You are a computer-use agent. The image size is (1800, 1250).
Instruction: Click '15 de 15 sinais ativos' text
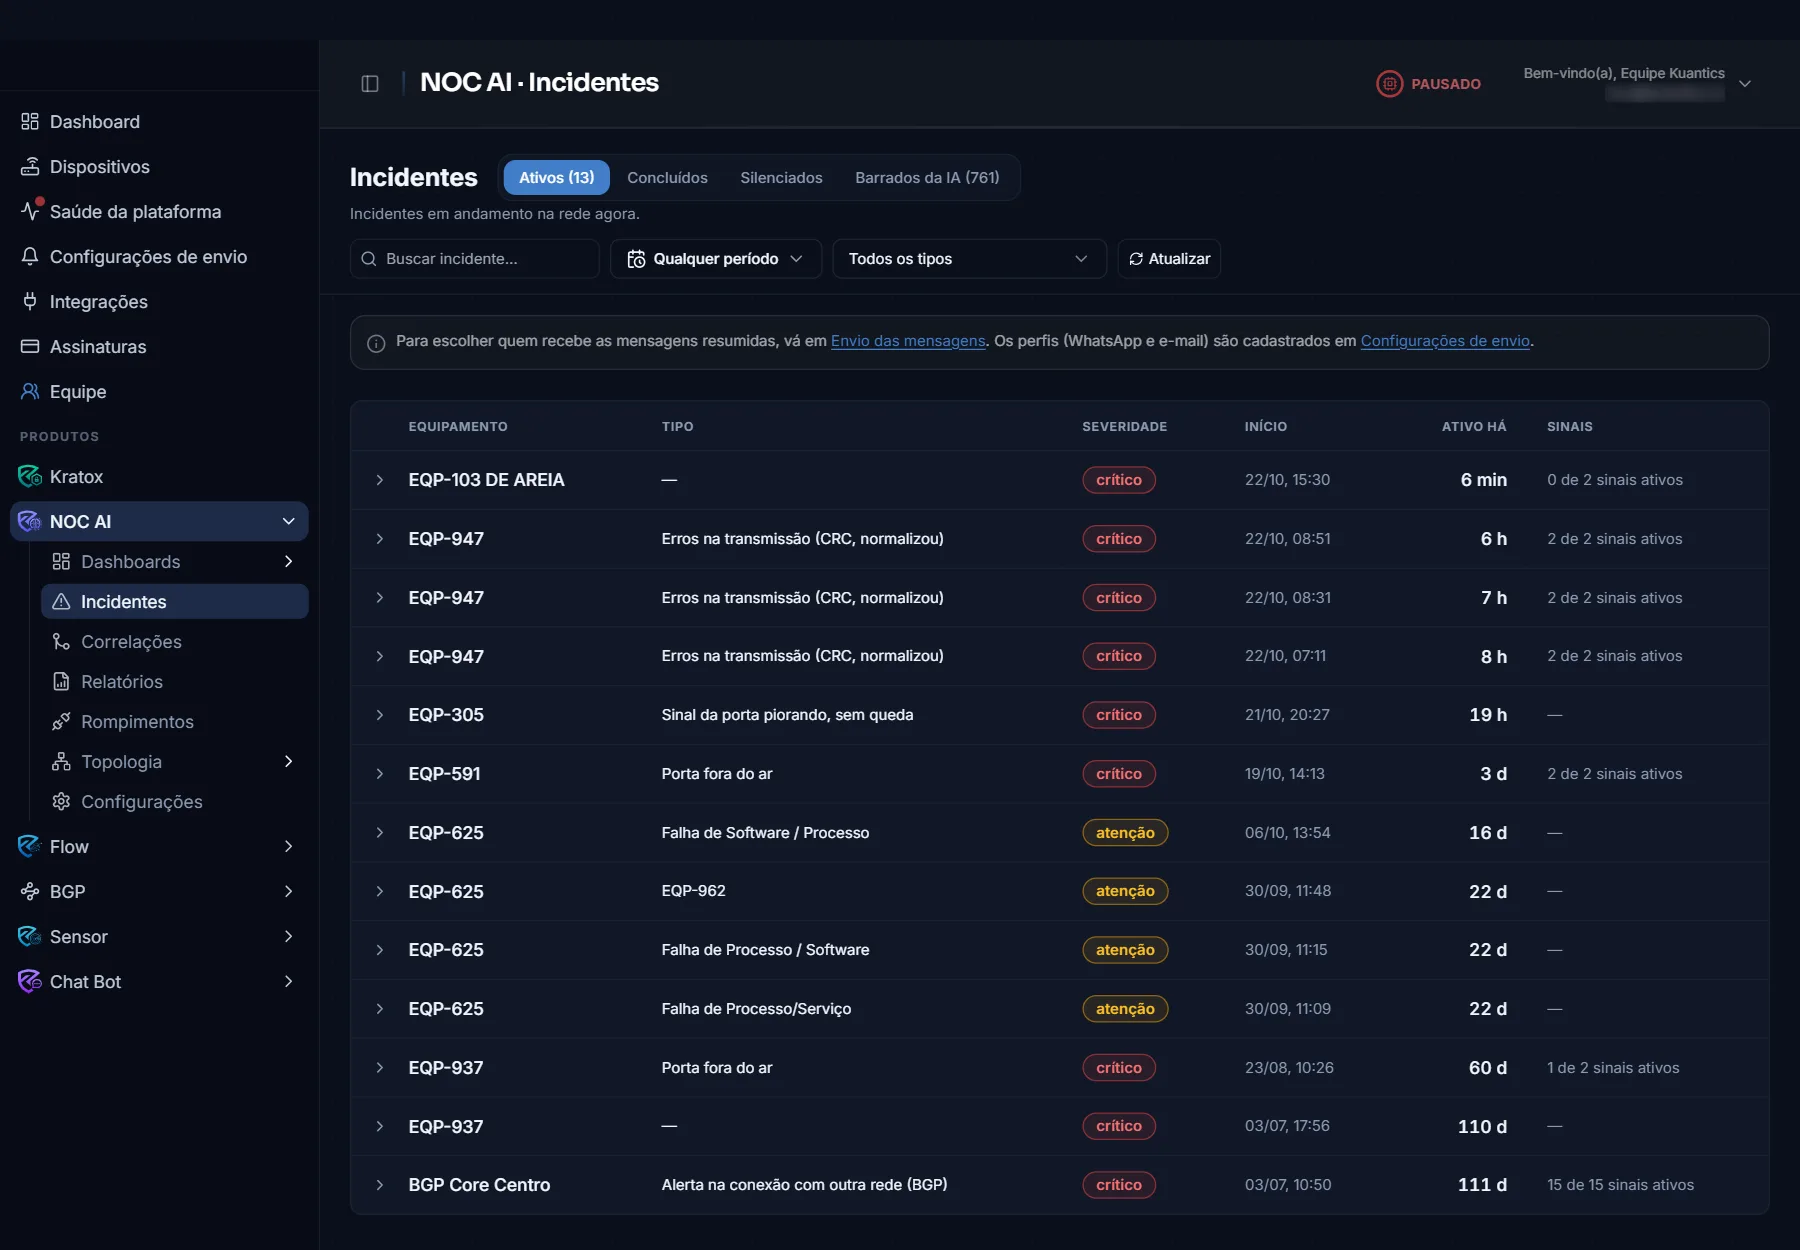pyautogui.click(x=1620, y=1185)
